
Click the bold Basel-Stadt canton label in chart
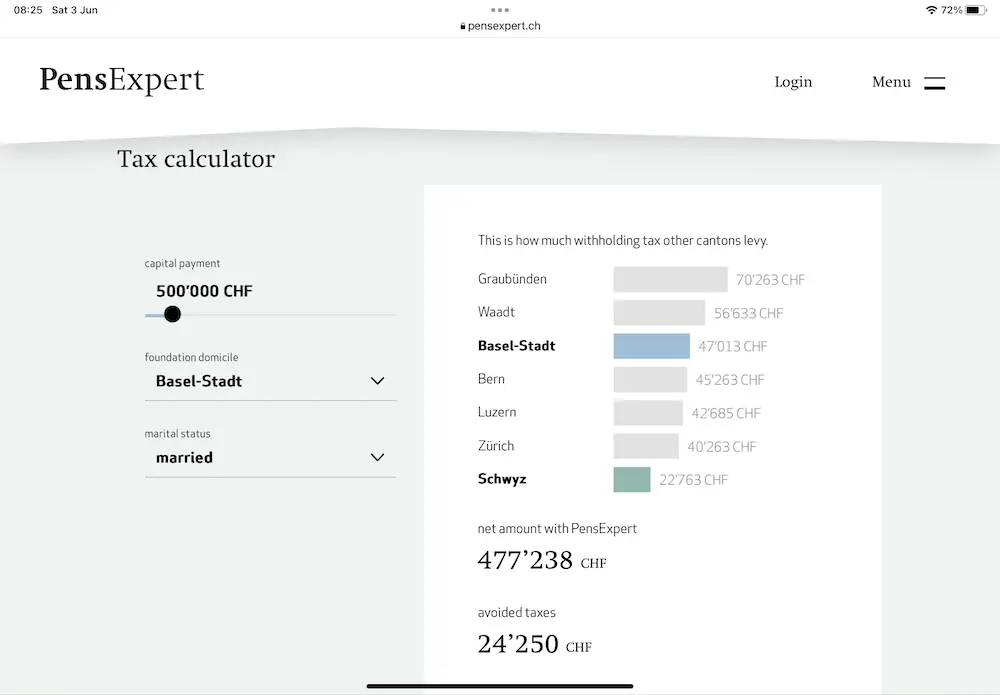click(517, 346)
